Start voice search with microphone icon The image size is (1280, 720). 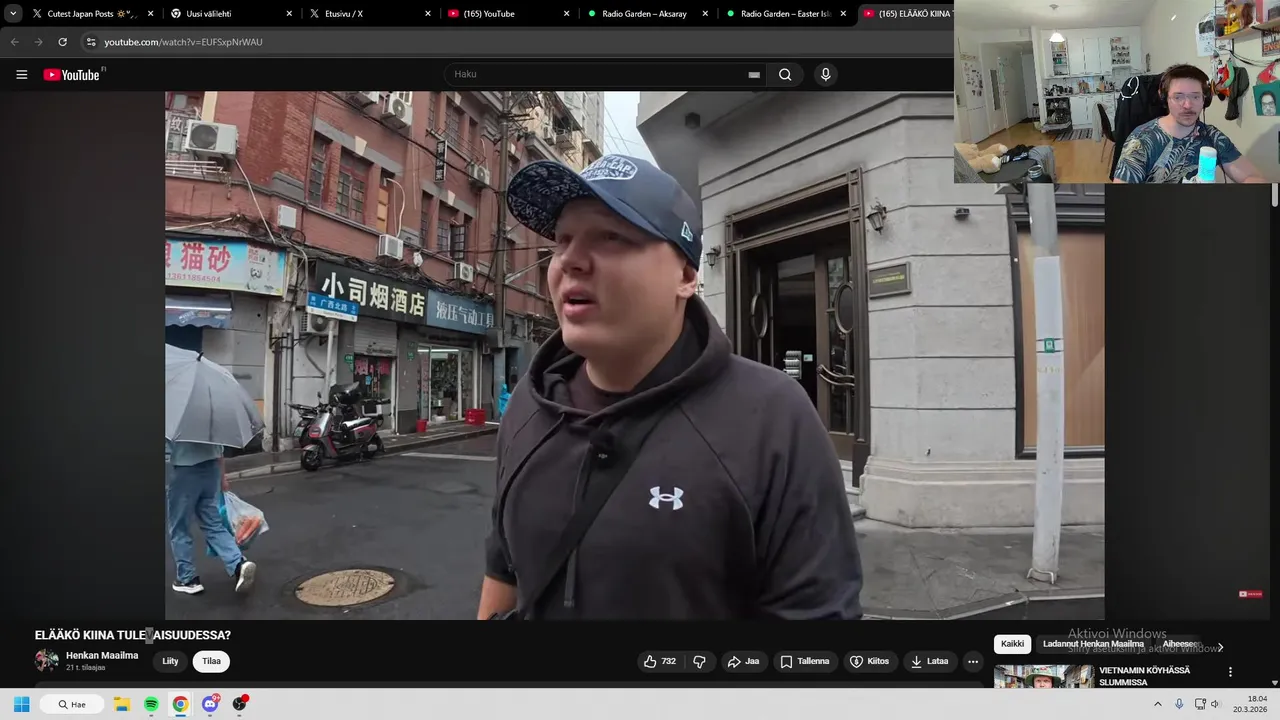[825, 74]
